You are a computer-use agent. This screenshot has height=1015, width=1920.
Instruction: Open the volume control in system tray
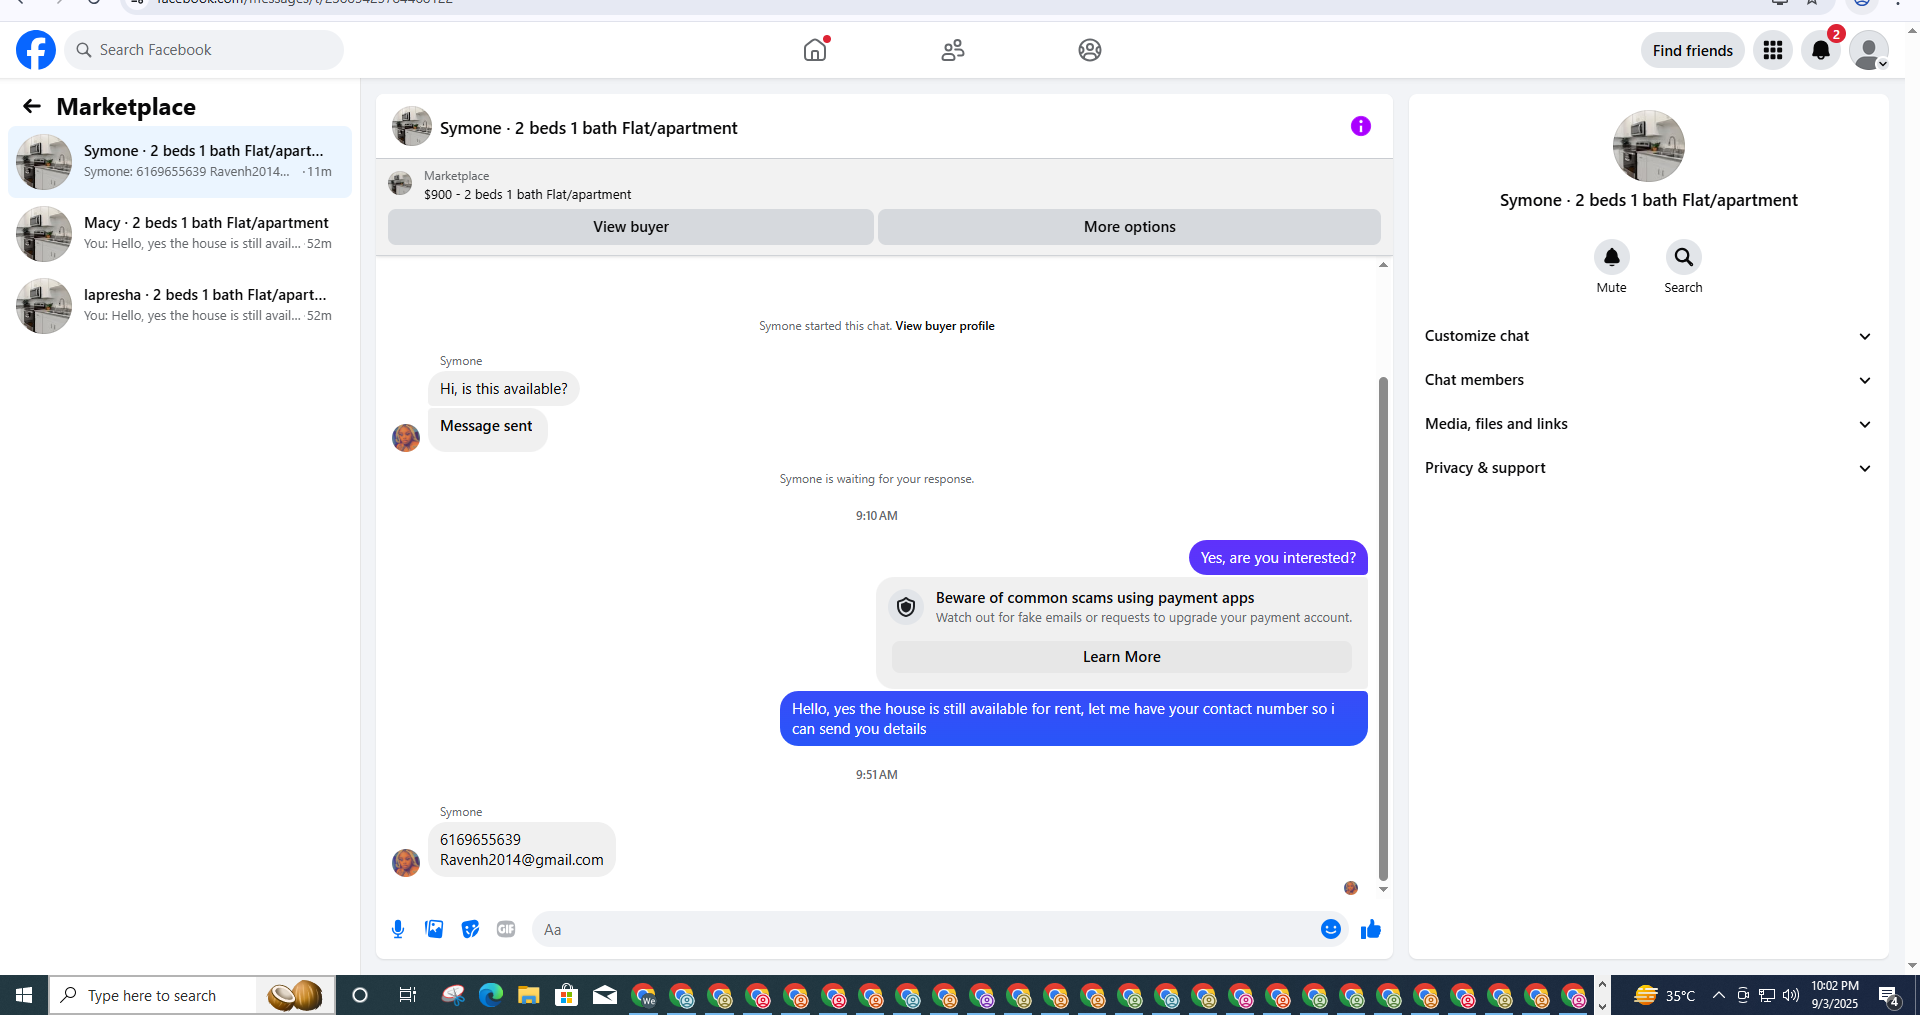point(1790,995)
